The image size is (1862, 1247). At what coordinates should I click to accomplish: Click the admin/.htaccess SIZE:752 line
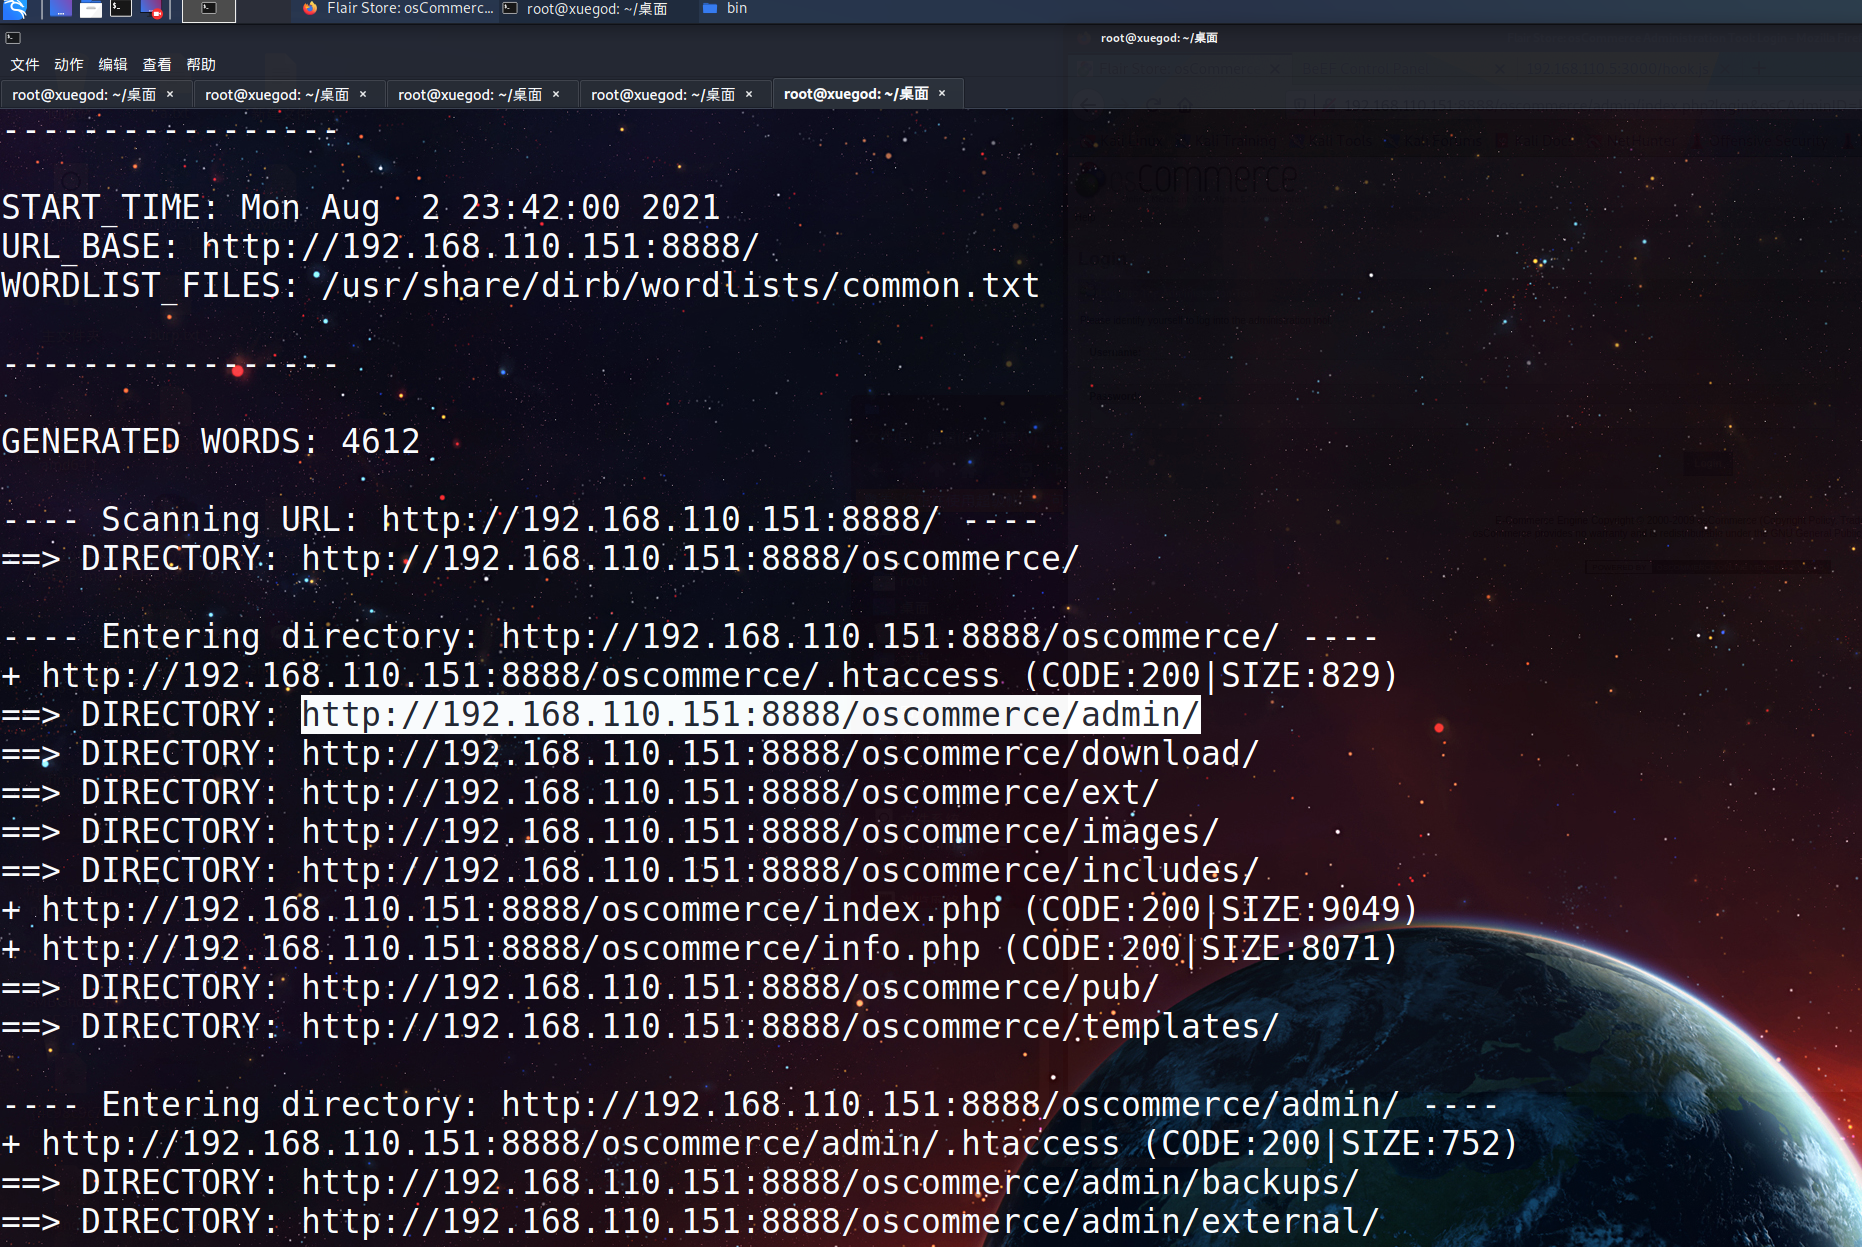(x=759, y=1144)
